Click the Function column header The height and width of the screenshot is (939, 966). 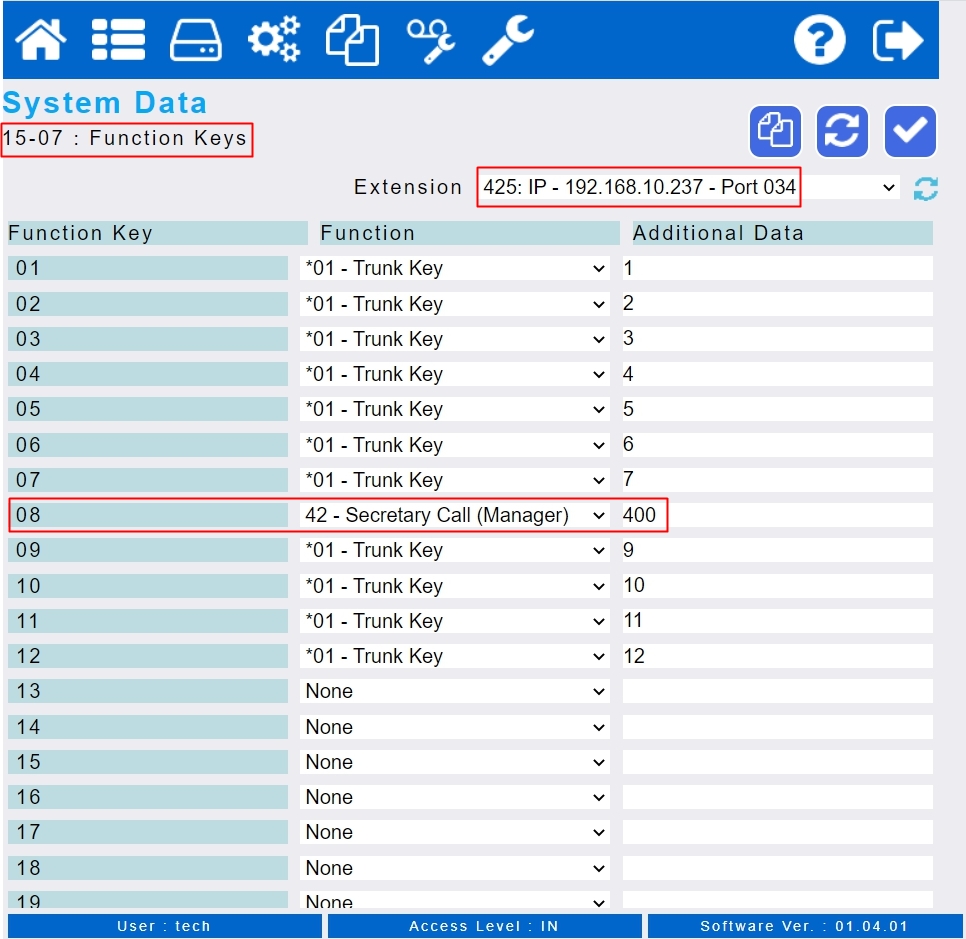pos(469,233)
